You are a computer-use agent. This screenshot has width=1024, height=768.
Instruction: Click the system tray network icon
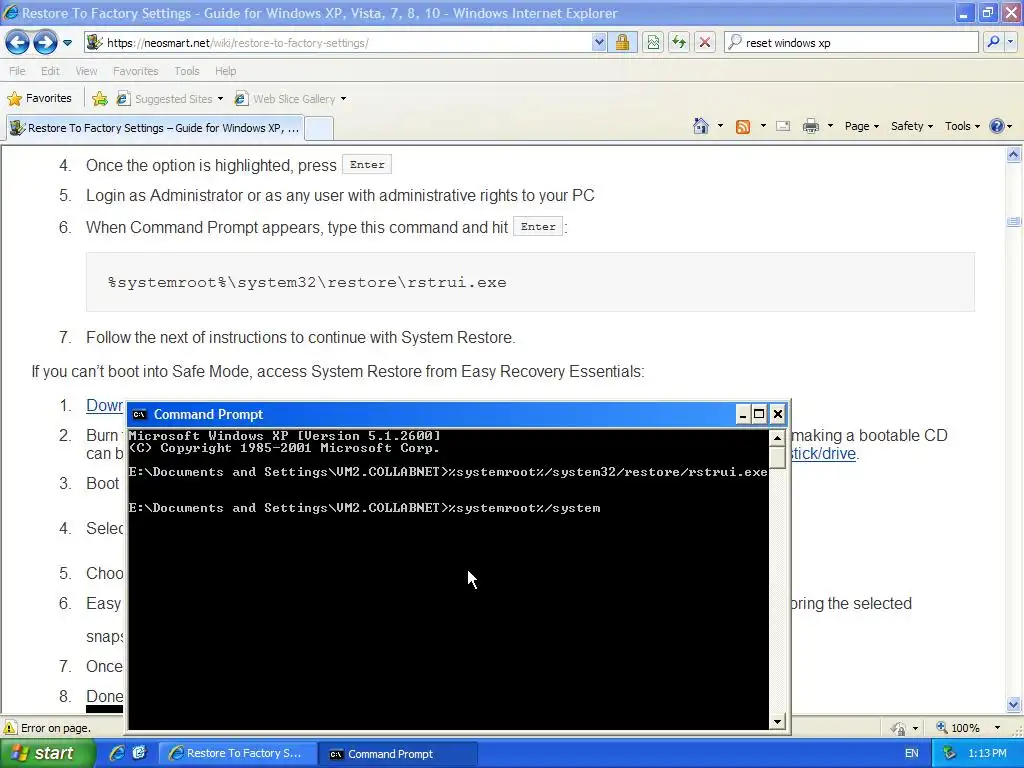950,754
